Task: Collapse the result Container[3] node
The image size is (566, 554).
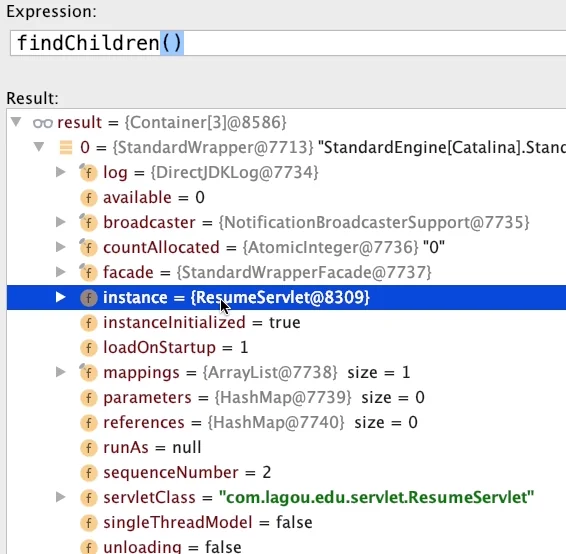Action: click(x=16, y=122)
